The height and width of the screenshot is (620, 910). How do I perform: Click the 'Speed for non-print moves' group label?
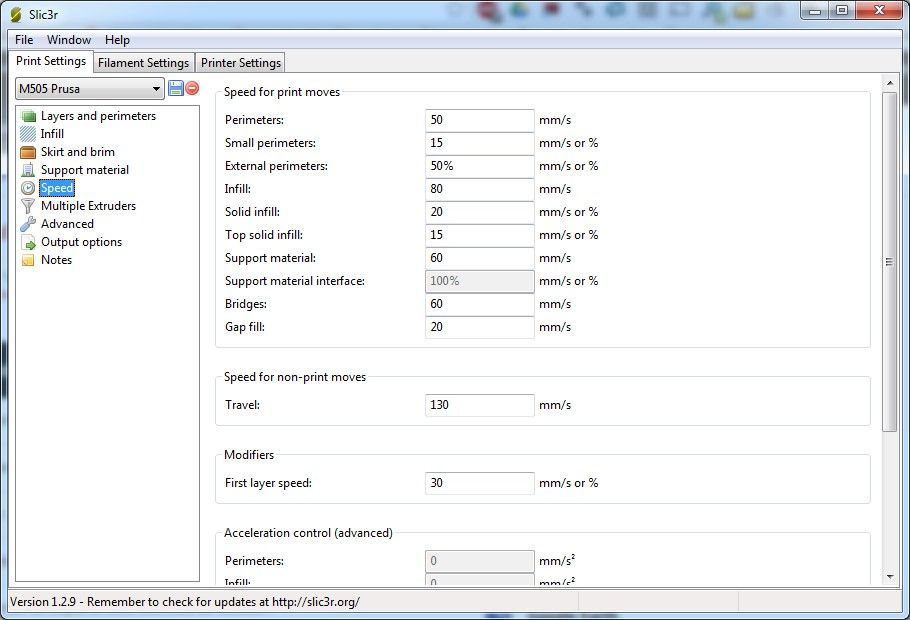pyautogui.click(x=295, y=377)
